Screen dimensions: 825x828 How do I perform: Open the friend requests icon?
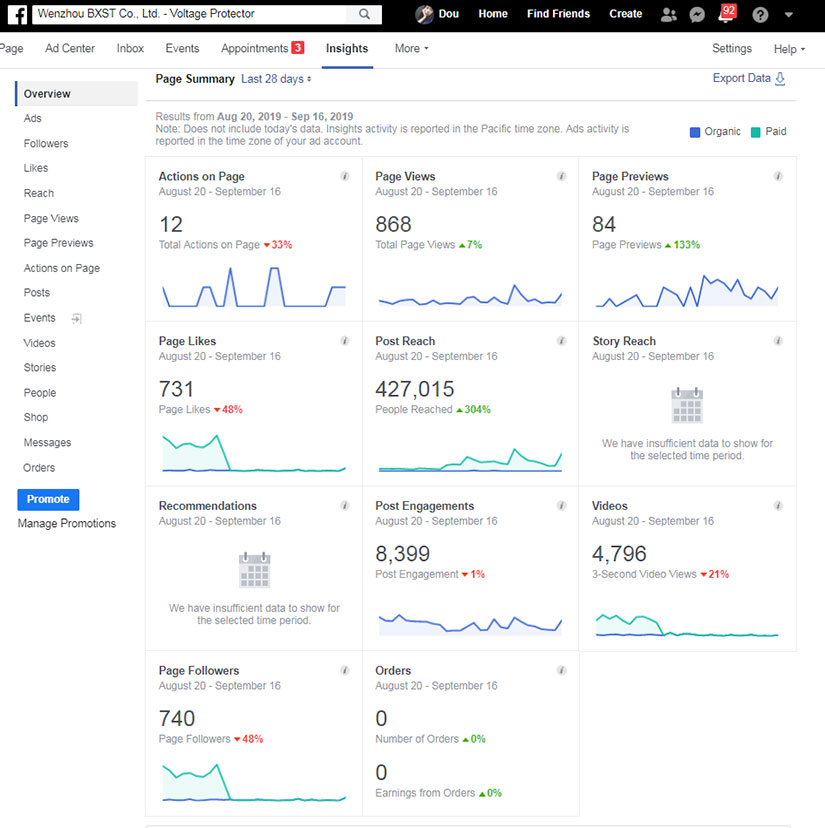[x=669, y=14]
